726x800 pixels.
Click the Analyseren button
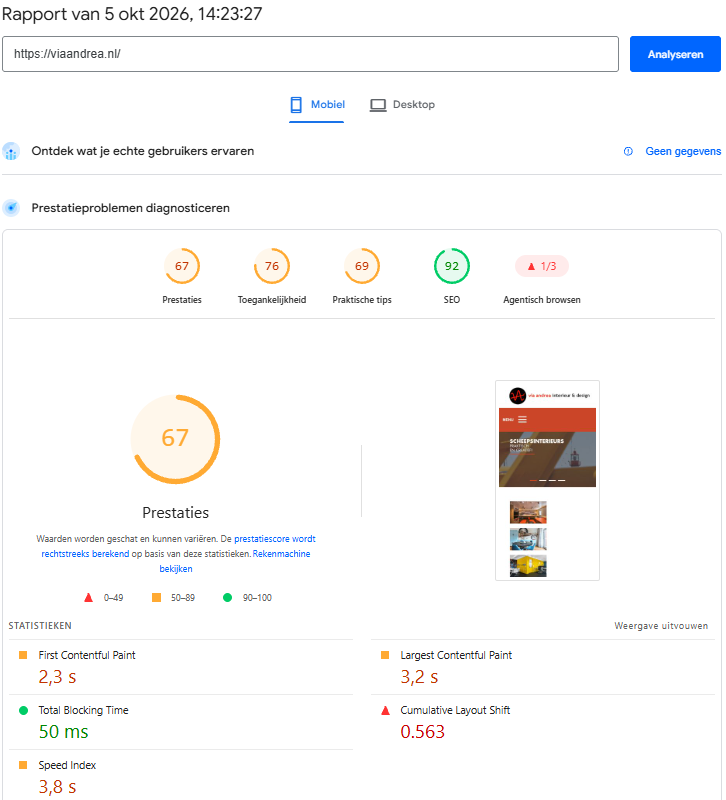(674, 54)
